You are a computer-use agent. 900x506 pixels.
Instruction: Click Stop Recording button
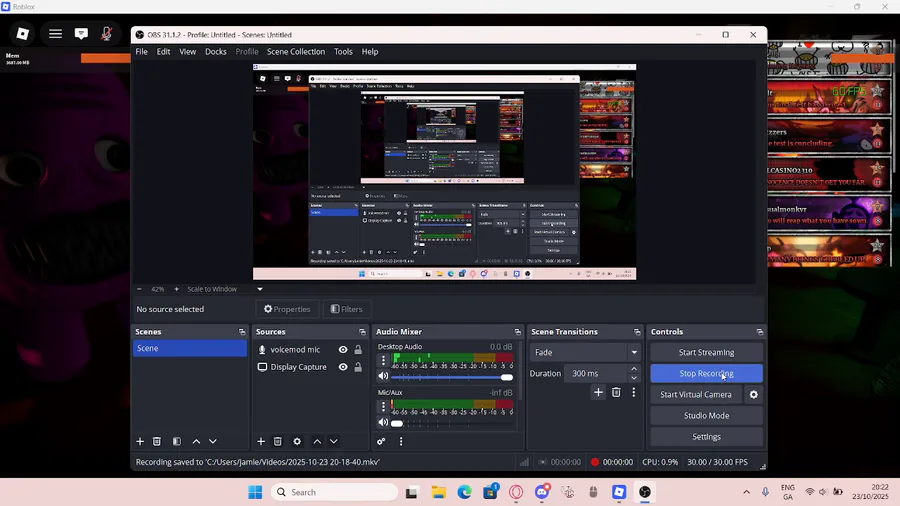click(x=707, y=373)
